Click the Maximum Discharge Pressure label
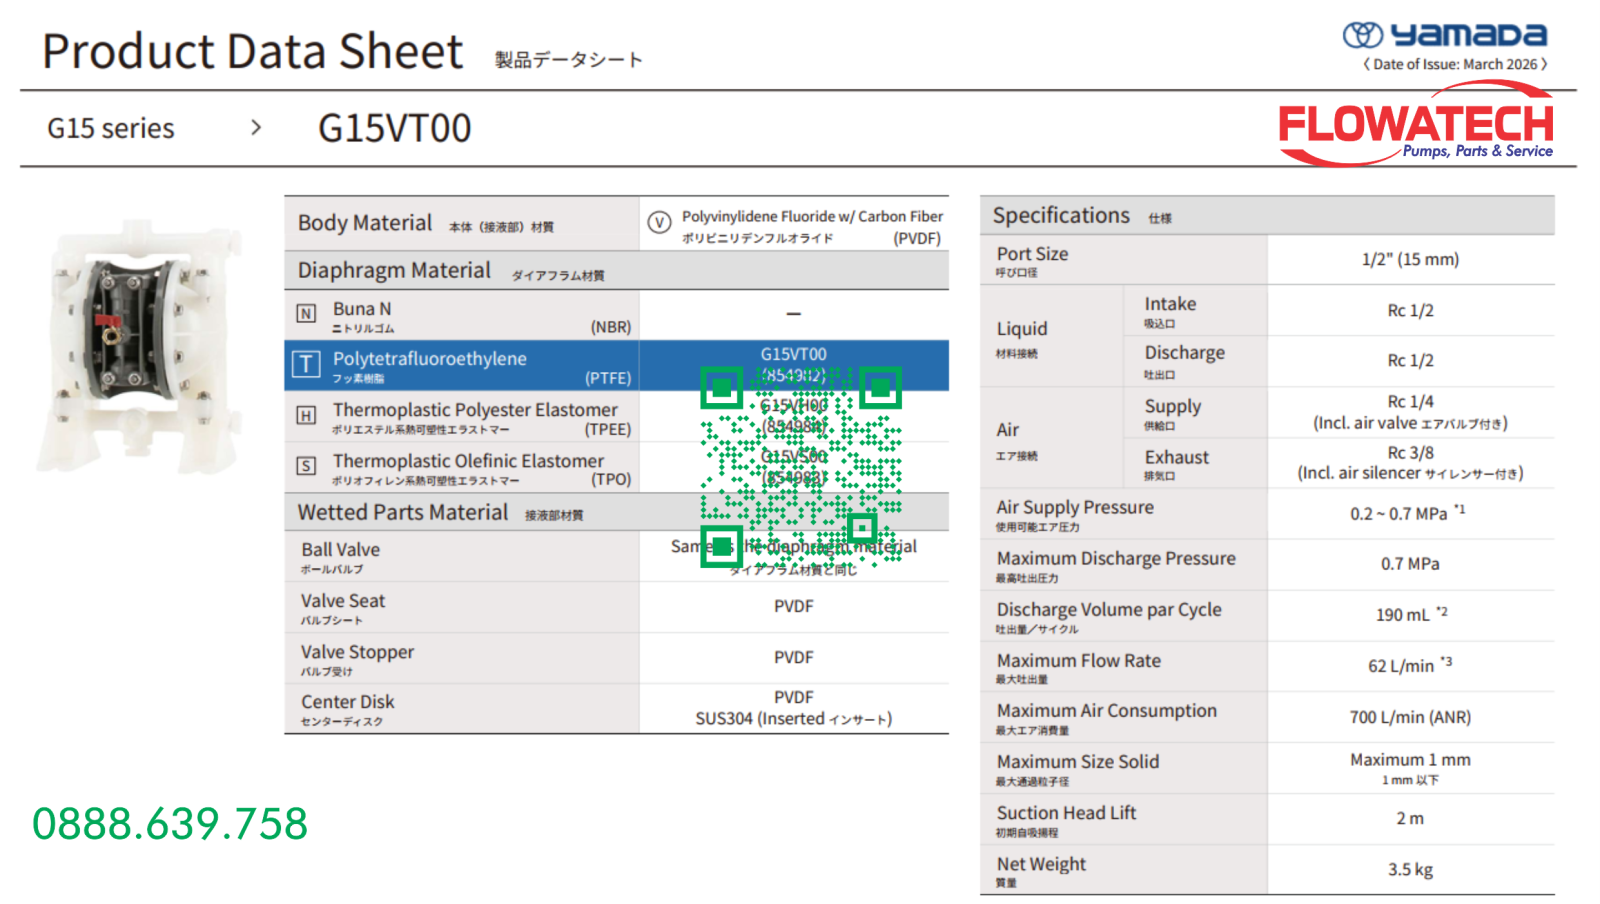 (x=1116, y=559)
